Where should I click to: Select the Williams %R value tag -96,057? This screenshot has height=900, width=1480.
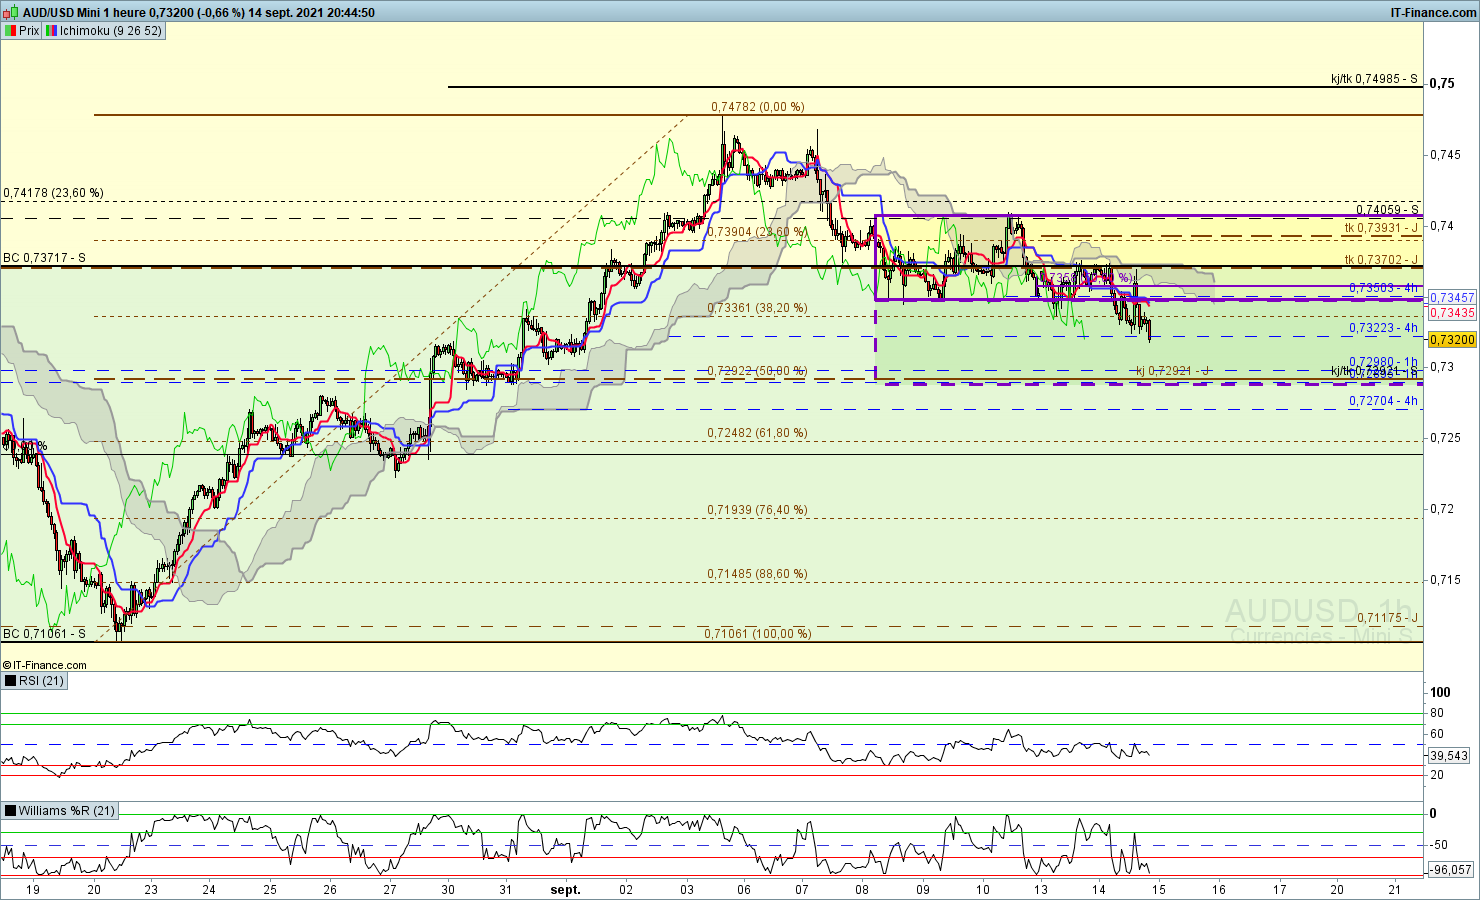tap(1450, 870)
